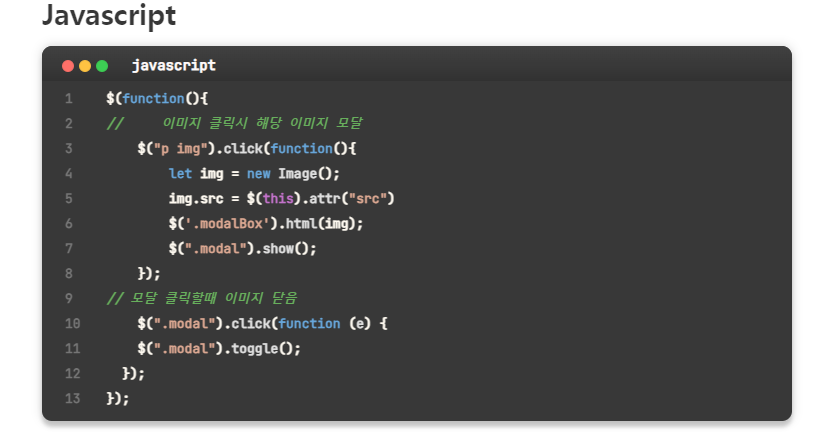Click the yellow dot in code block header
Viewport: 819px width, 437px height.
coord(85,66)
